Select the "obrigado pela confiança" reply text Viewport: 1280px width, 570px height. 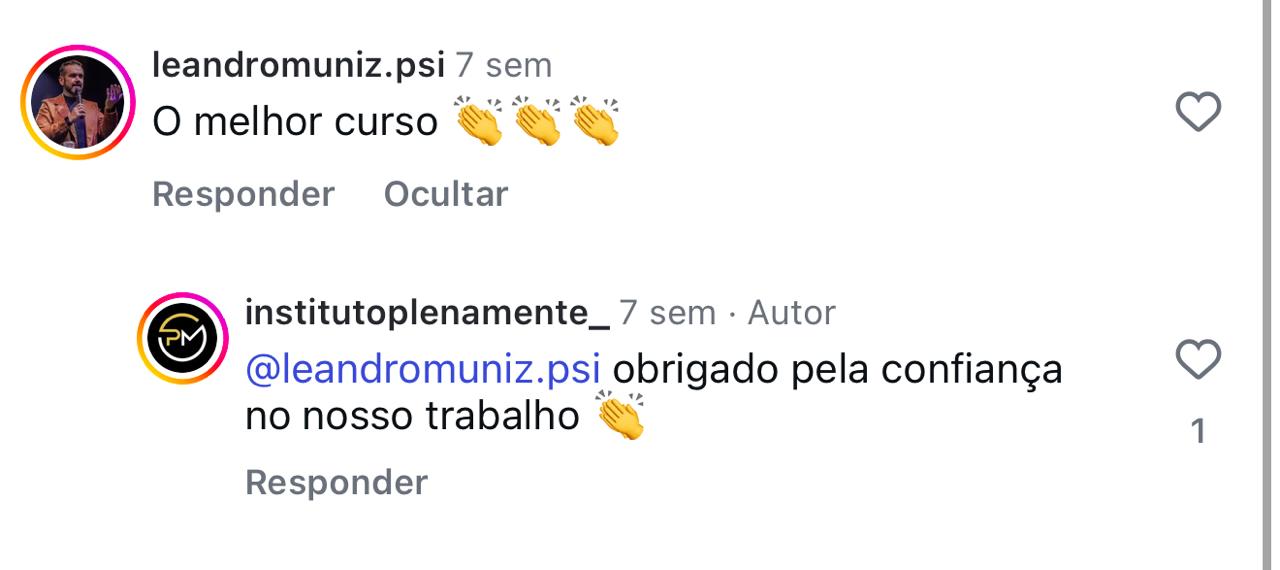pyautogui.click(x=837, y=370)
